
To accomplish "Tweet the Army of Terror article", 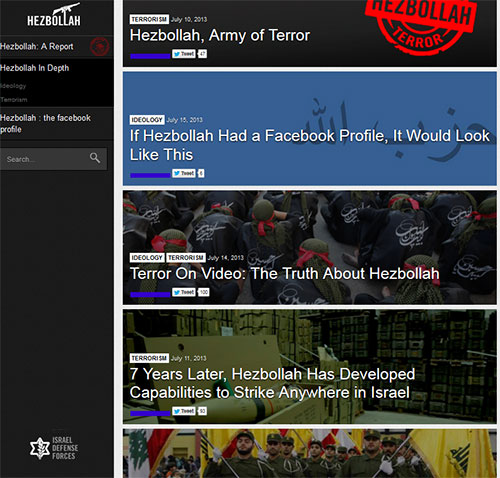I will point(184,54).
